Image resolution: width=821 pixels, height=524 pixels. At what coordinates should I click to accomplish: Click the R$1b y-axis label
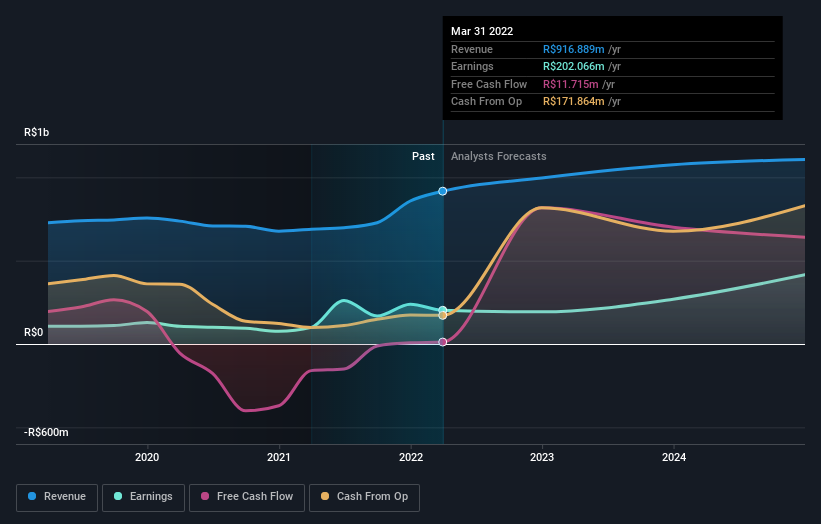pyautogui.click(x=37, y=132)
